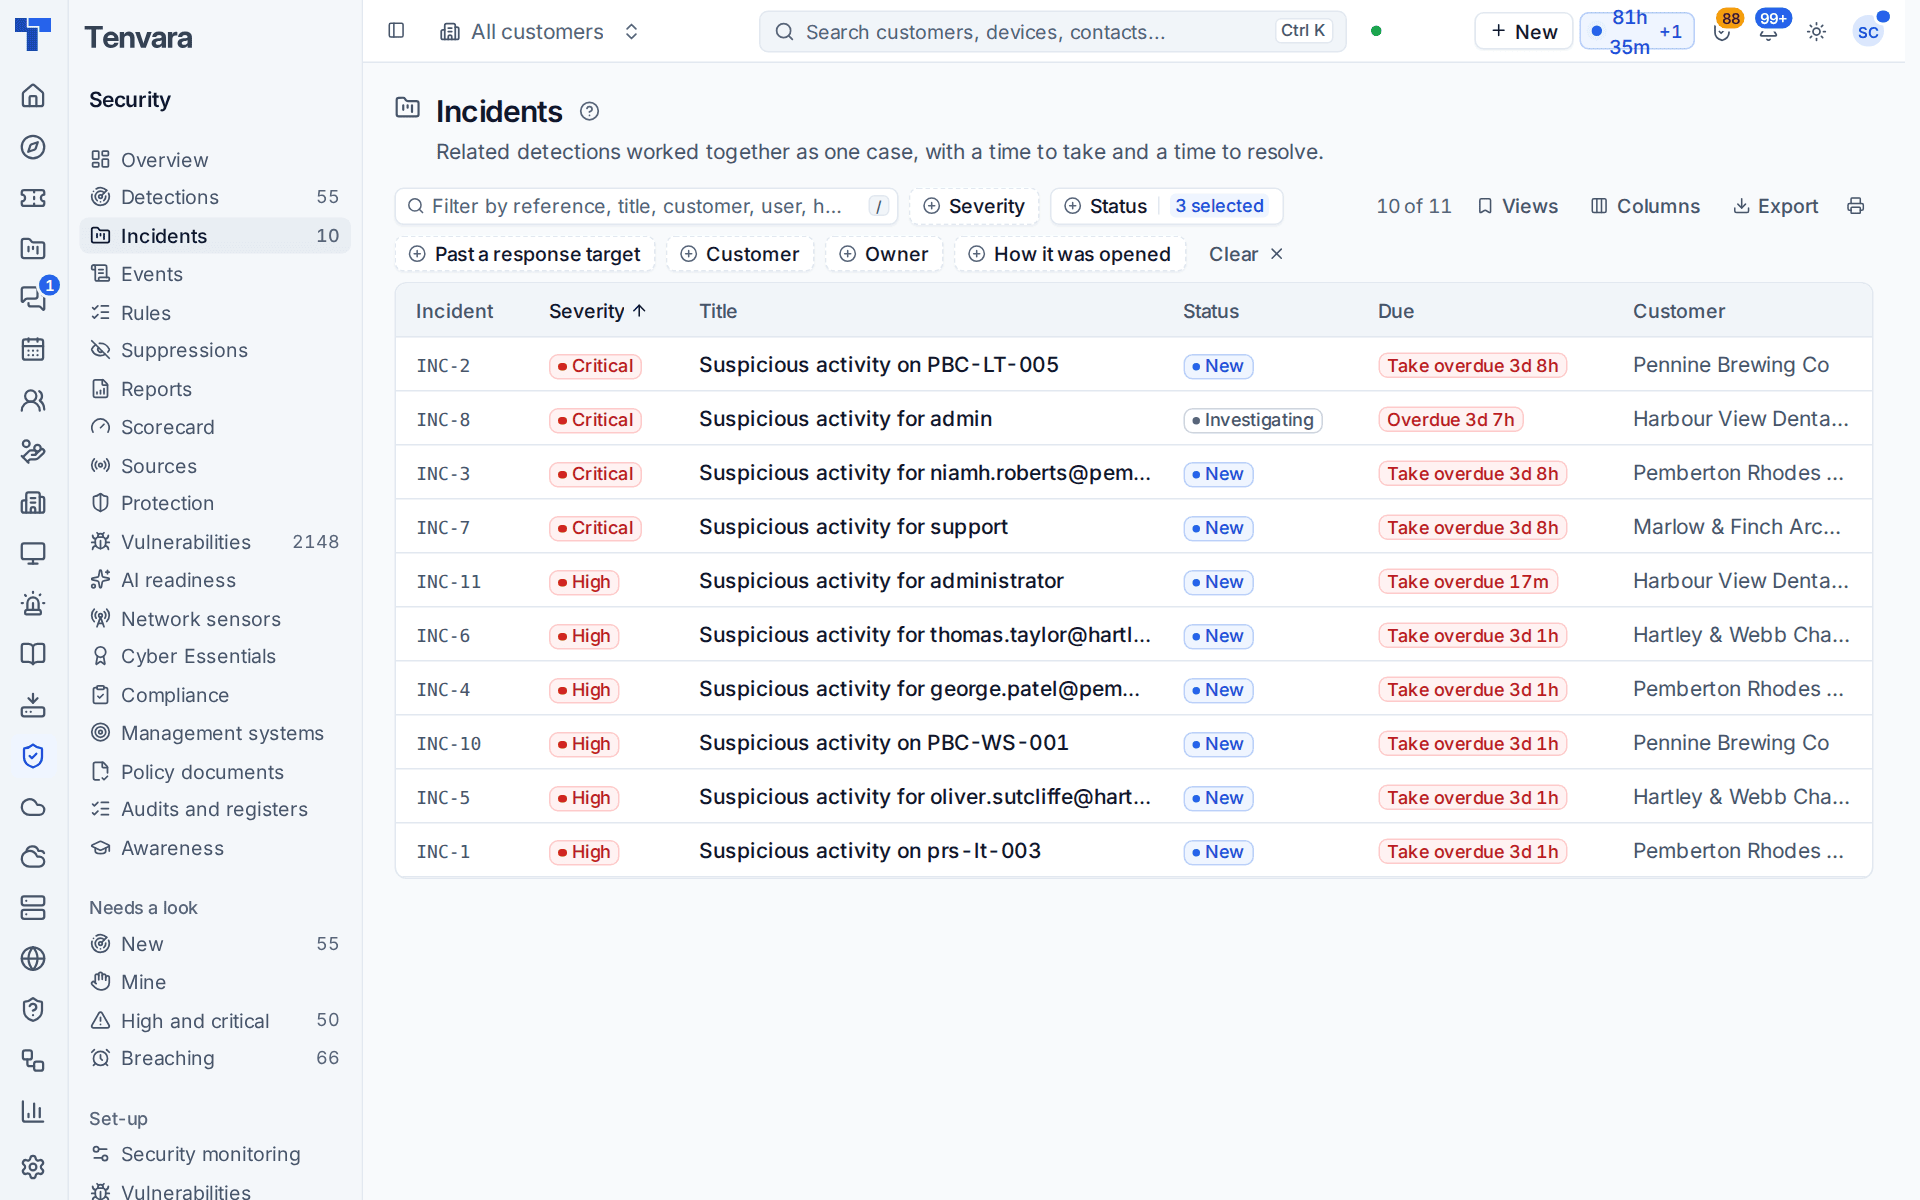
Task: Open the Home icon in left rail
Action: (x=33, y=96)
